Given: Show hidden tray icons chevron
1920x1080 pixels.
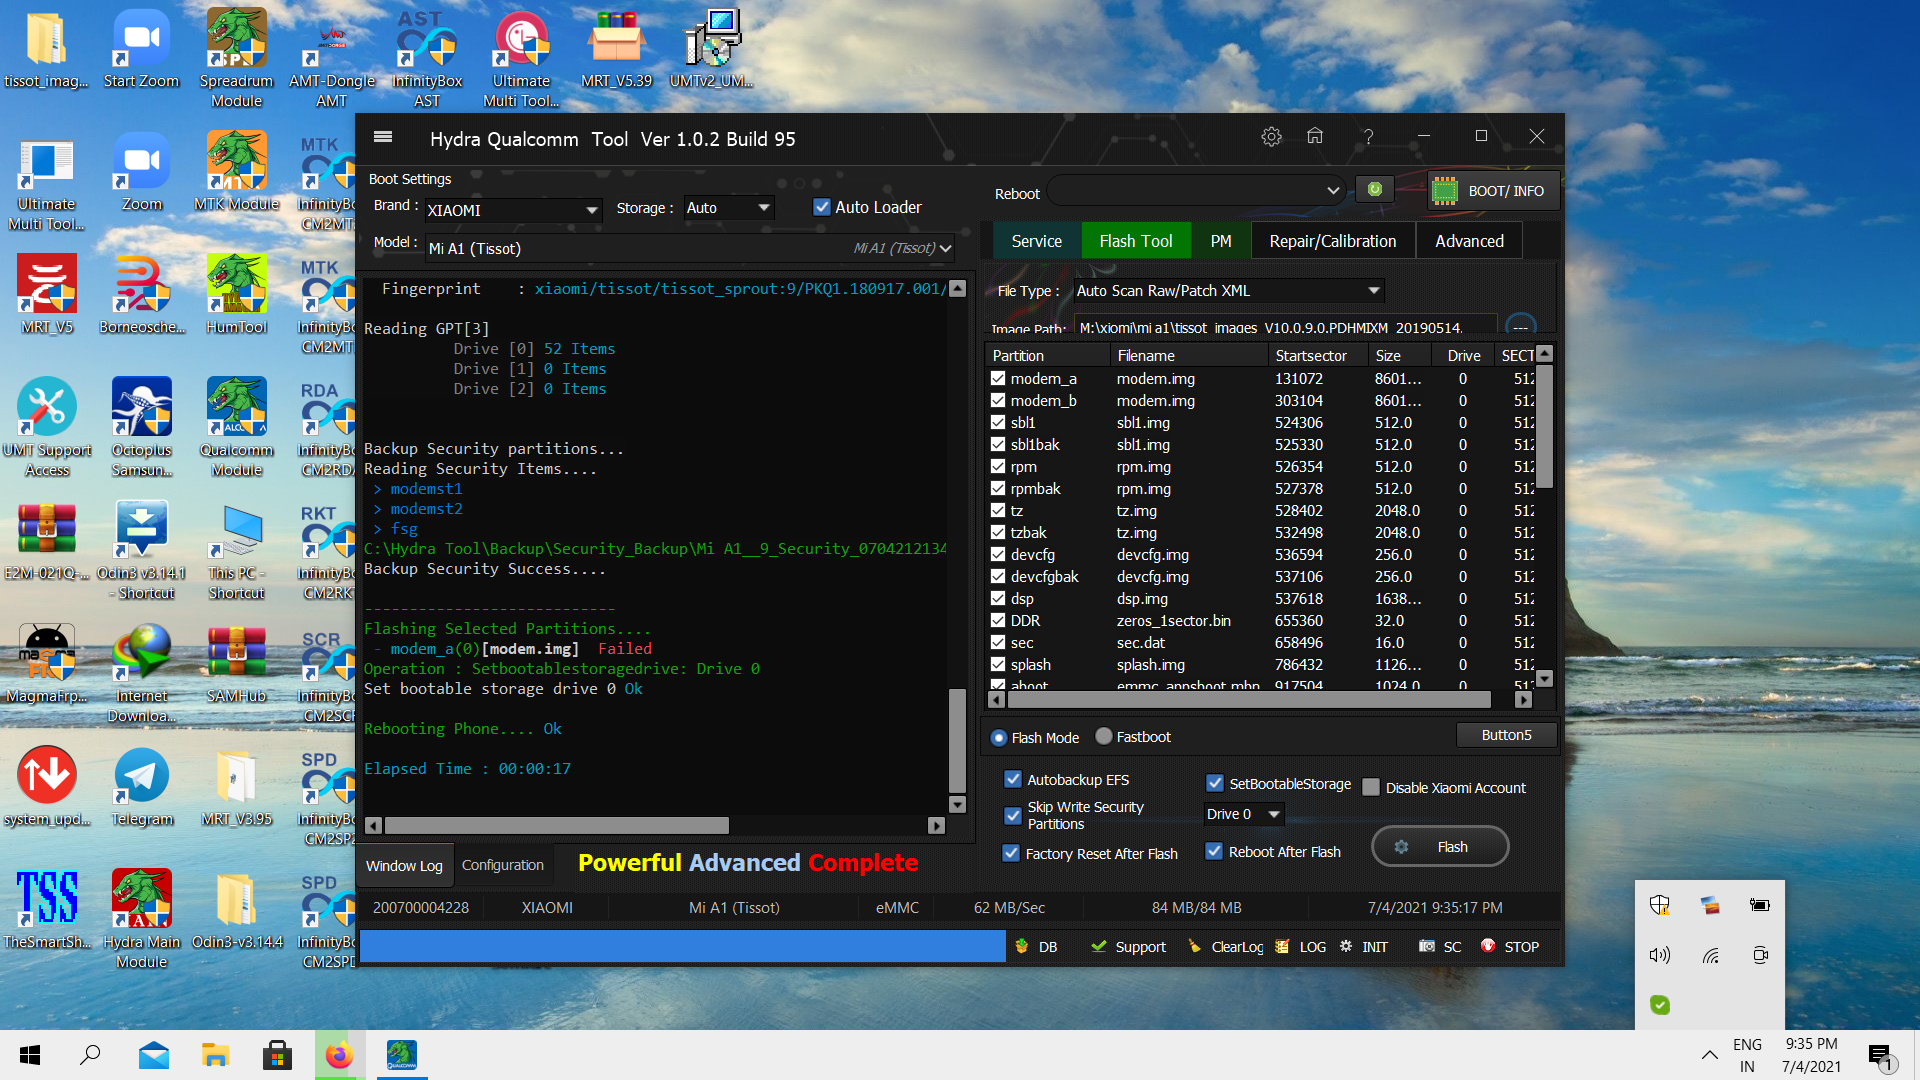Looking at the screenshot, I should (1709, 1055).
